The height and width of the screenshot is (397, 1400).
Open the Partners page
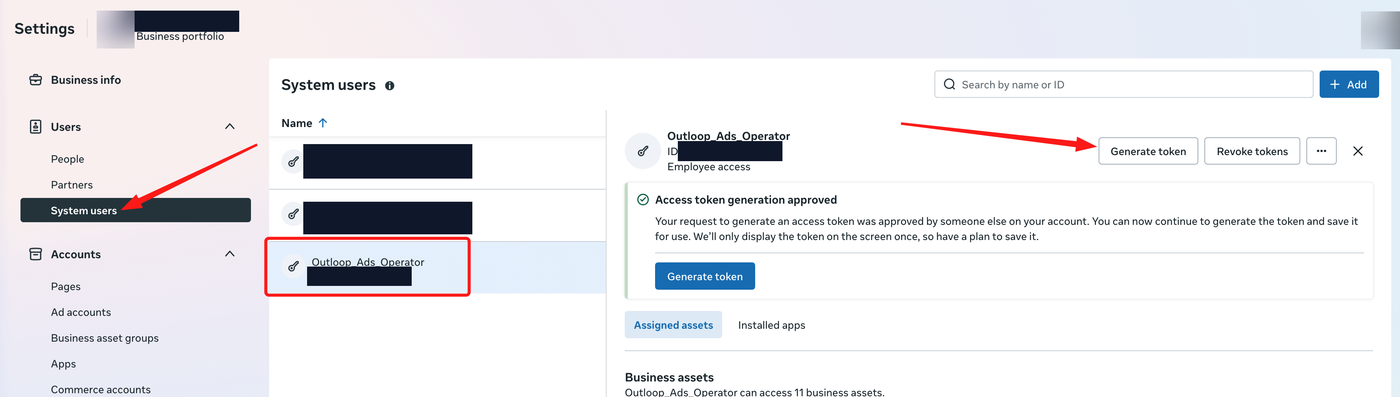tap(72, 185)
